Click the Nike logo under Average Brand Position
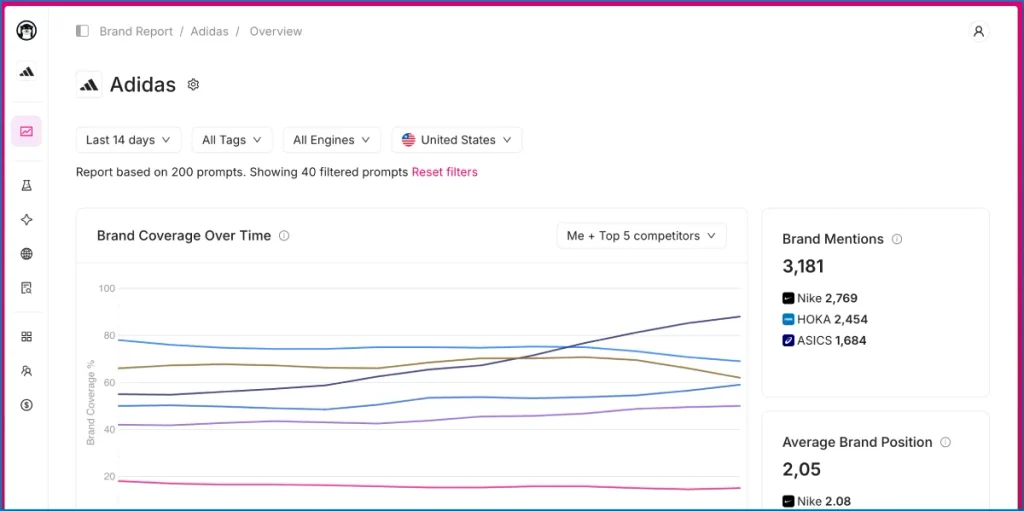The height and width of the screenshot is (511, 1024). coord(788,502)
